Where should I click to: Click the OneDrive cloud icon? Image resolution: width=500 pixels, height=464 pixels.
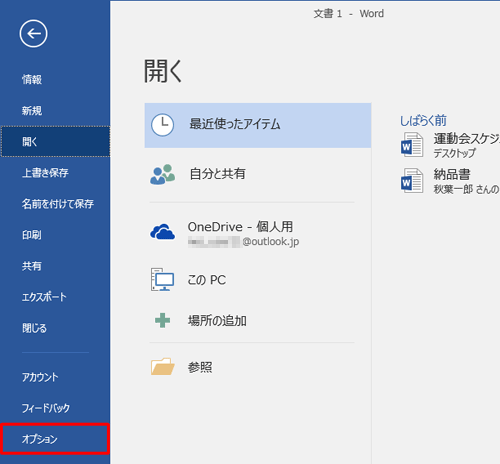coord(162,232)
